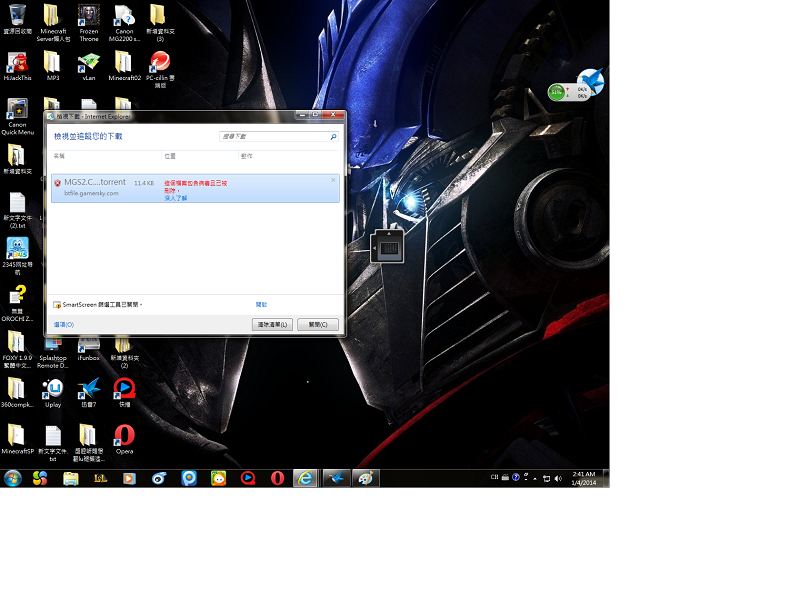Image resolution: width=800 pixels, height=600 pixels.
Task: Launch the Opera desktop shortcut
Action: (x=124, y=439)
